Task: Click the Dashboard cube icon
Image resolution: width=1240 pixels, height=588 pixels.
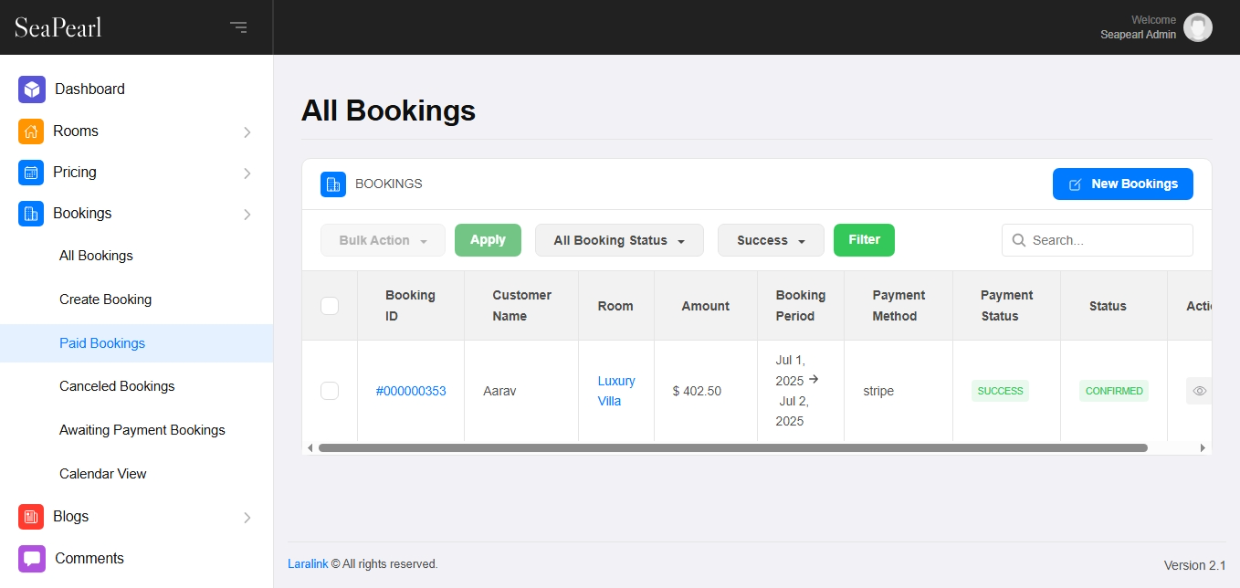Action: point(32,89)
